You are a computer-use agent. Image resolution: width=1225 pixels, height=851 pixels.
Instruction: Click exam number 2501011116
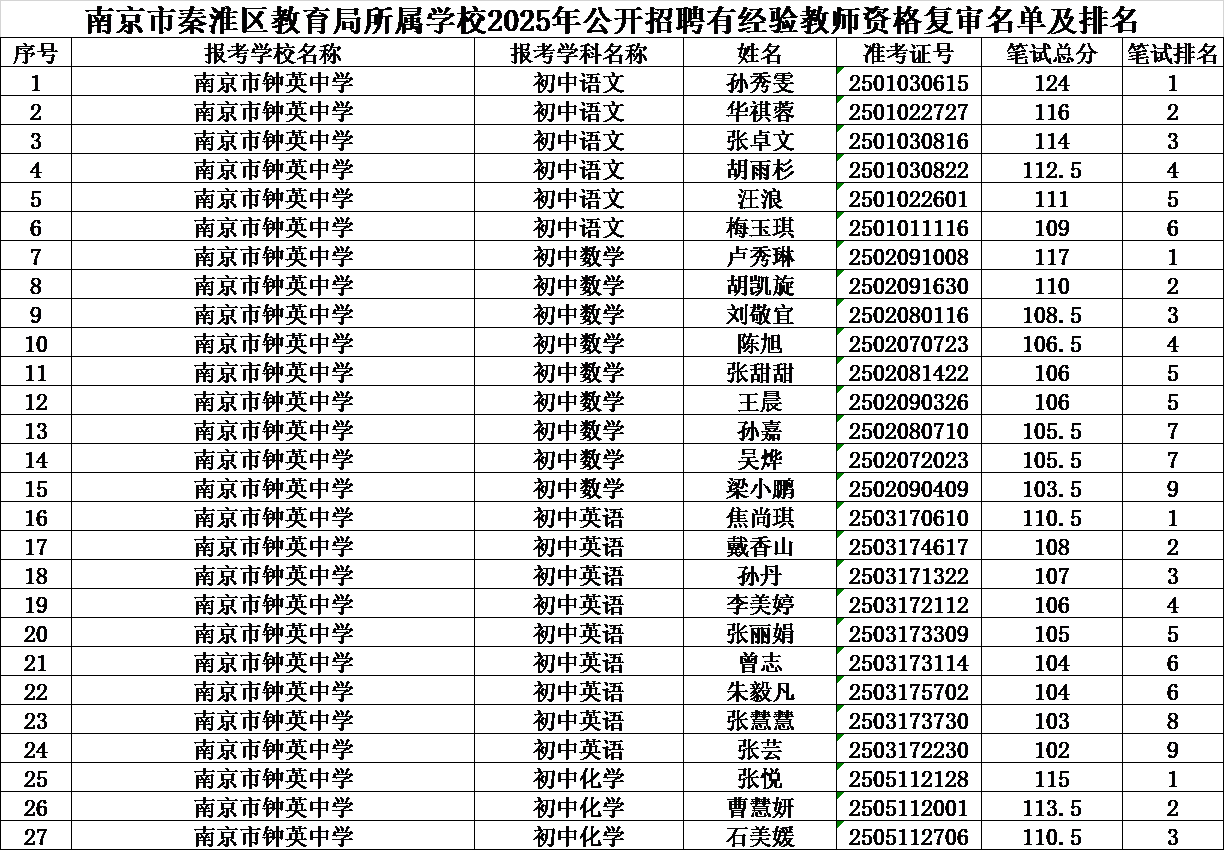point(908,229)
